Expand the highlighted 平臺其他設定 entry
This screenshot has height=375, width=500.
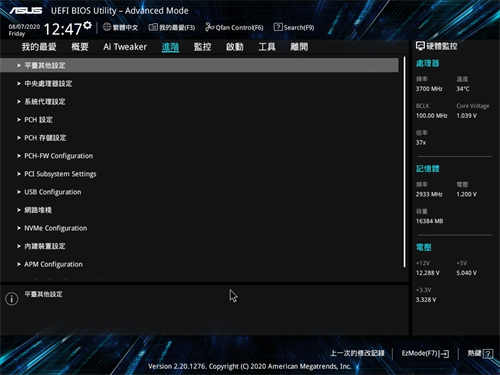tap(199, 65)
